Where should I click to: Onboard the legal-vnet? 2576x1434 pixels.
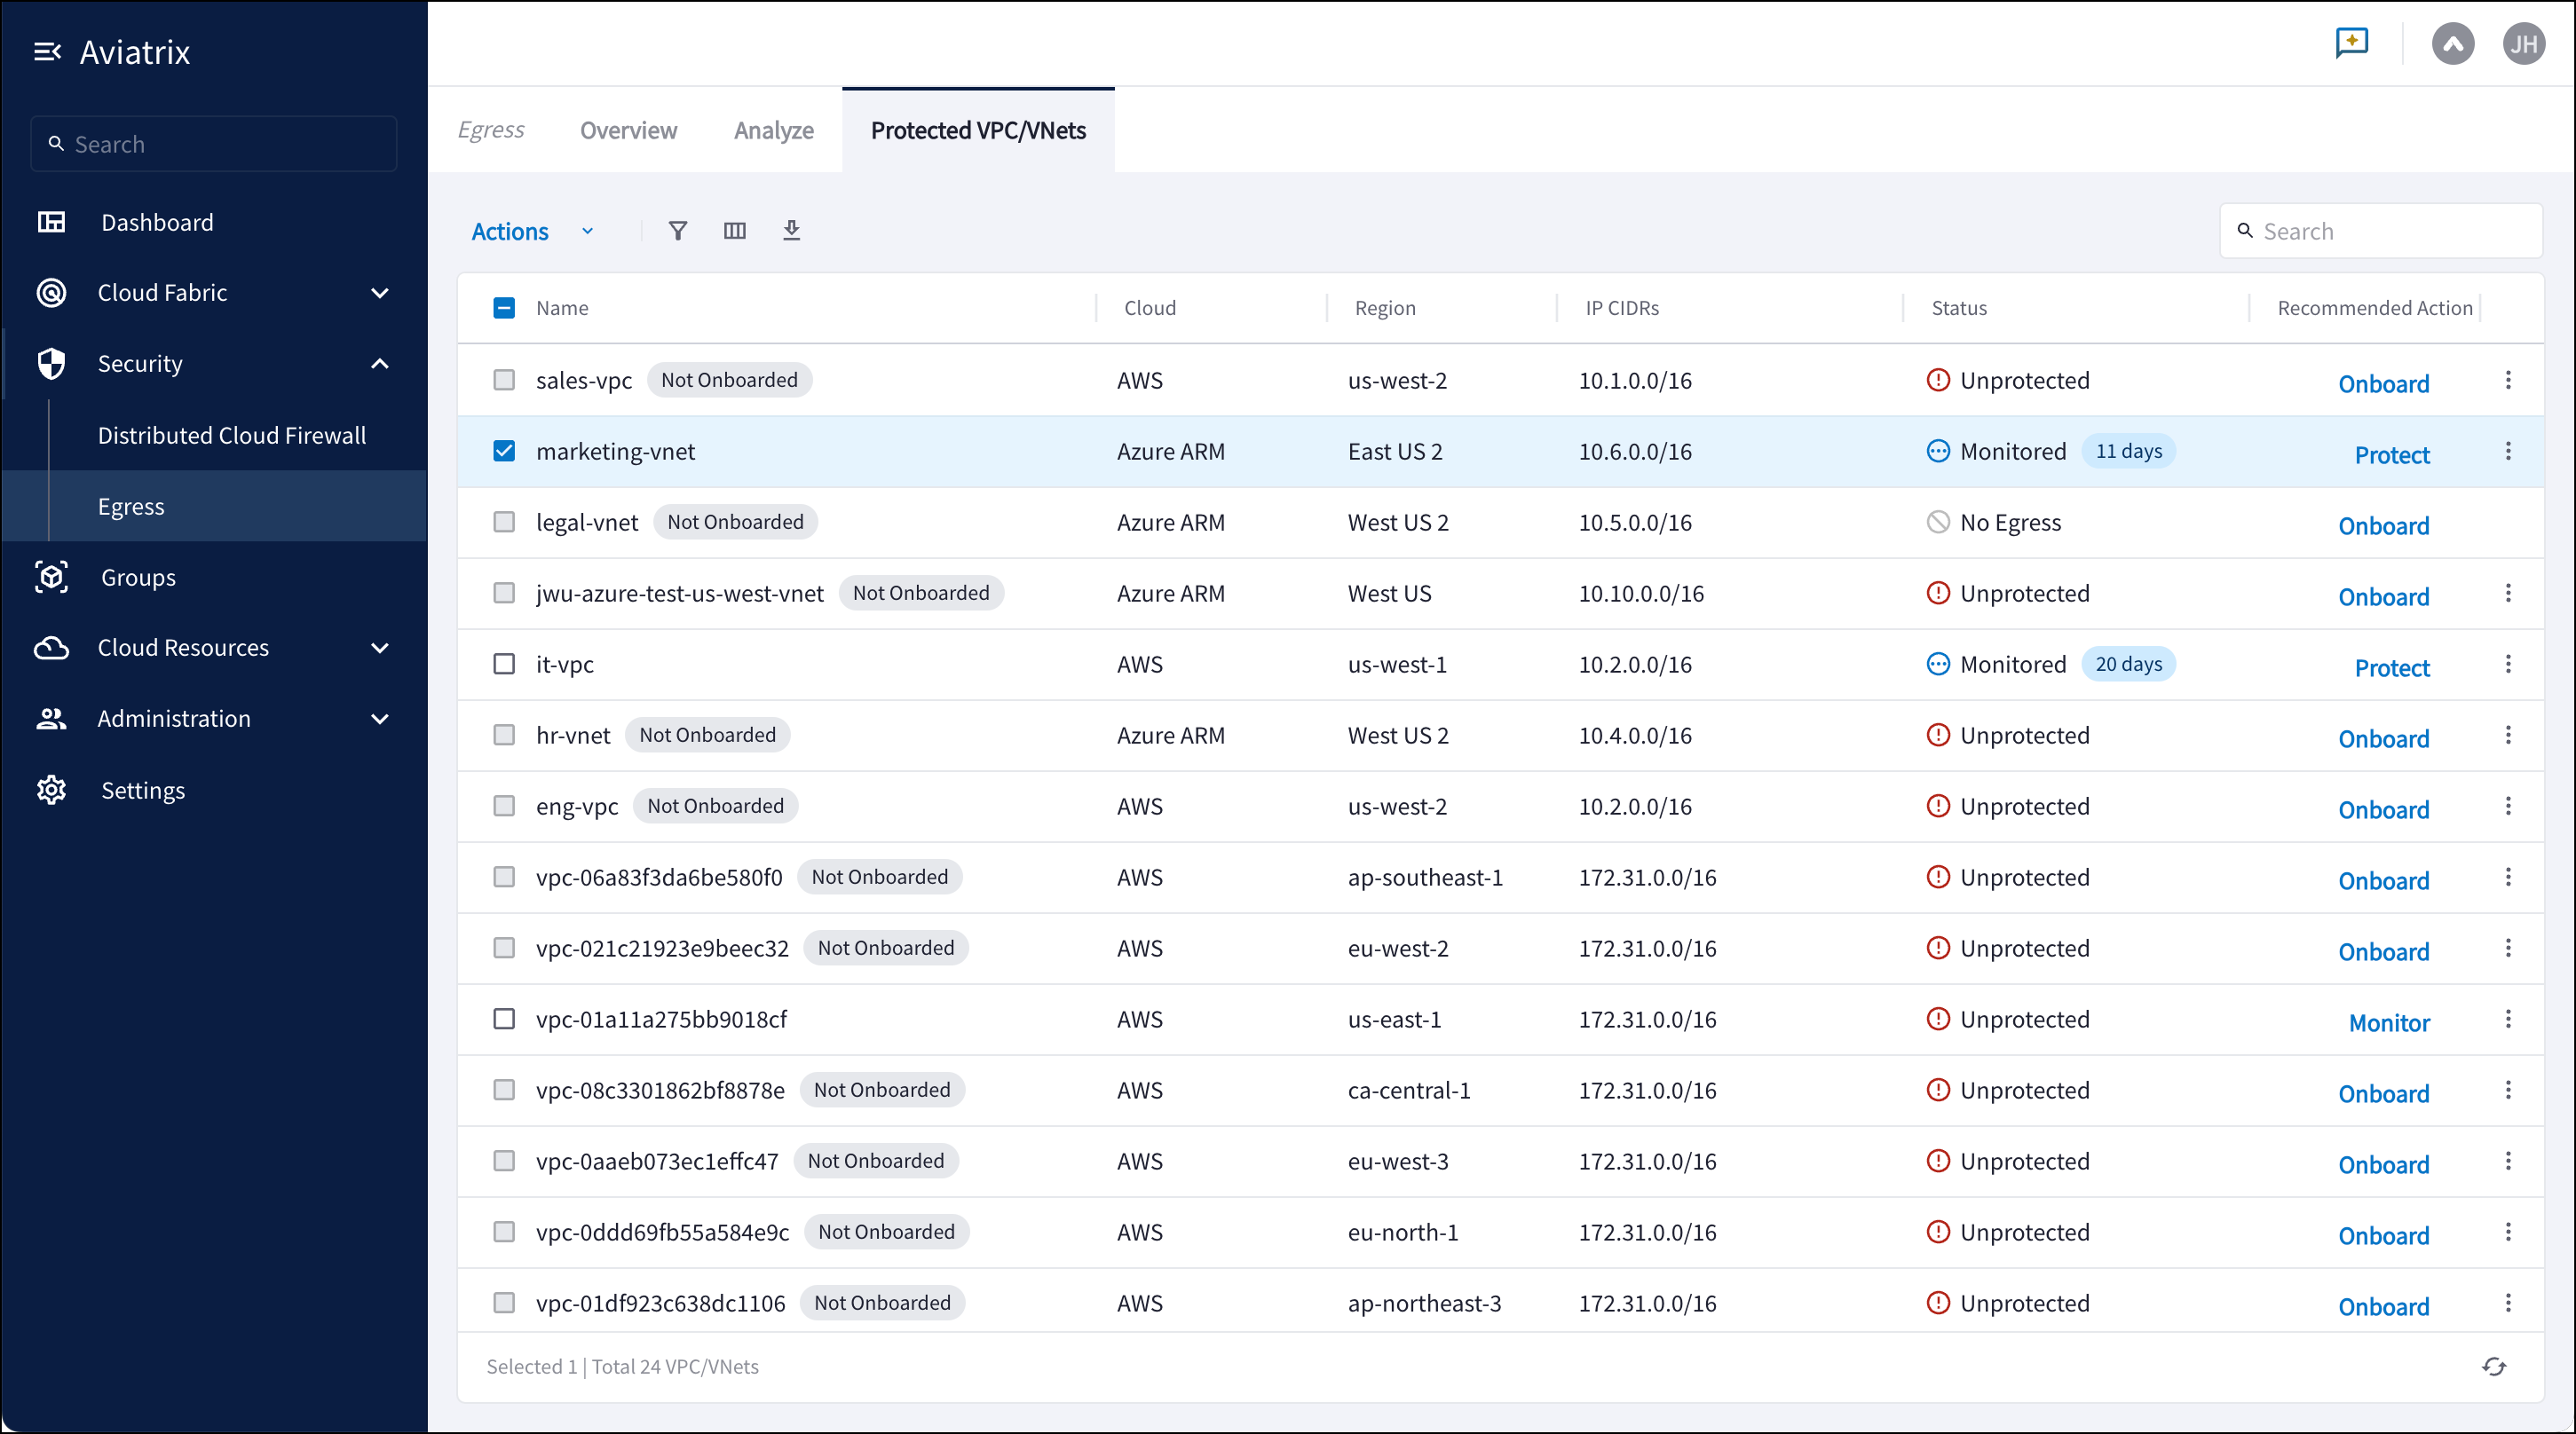coord(2383,525)
